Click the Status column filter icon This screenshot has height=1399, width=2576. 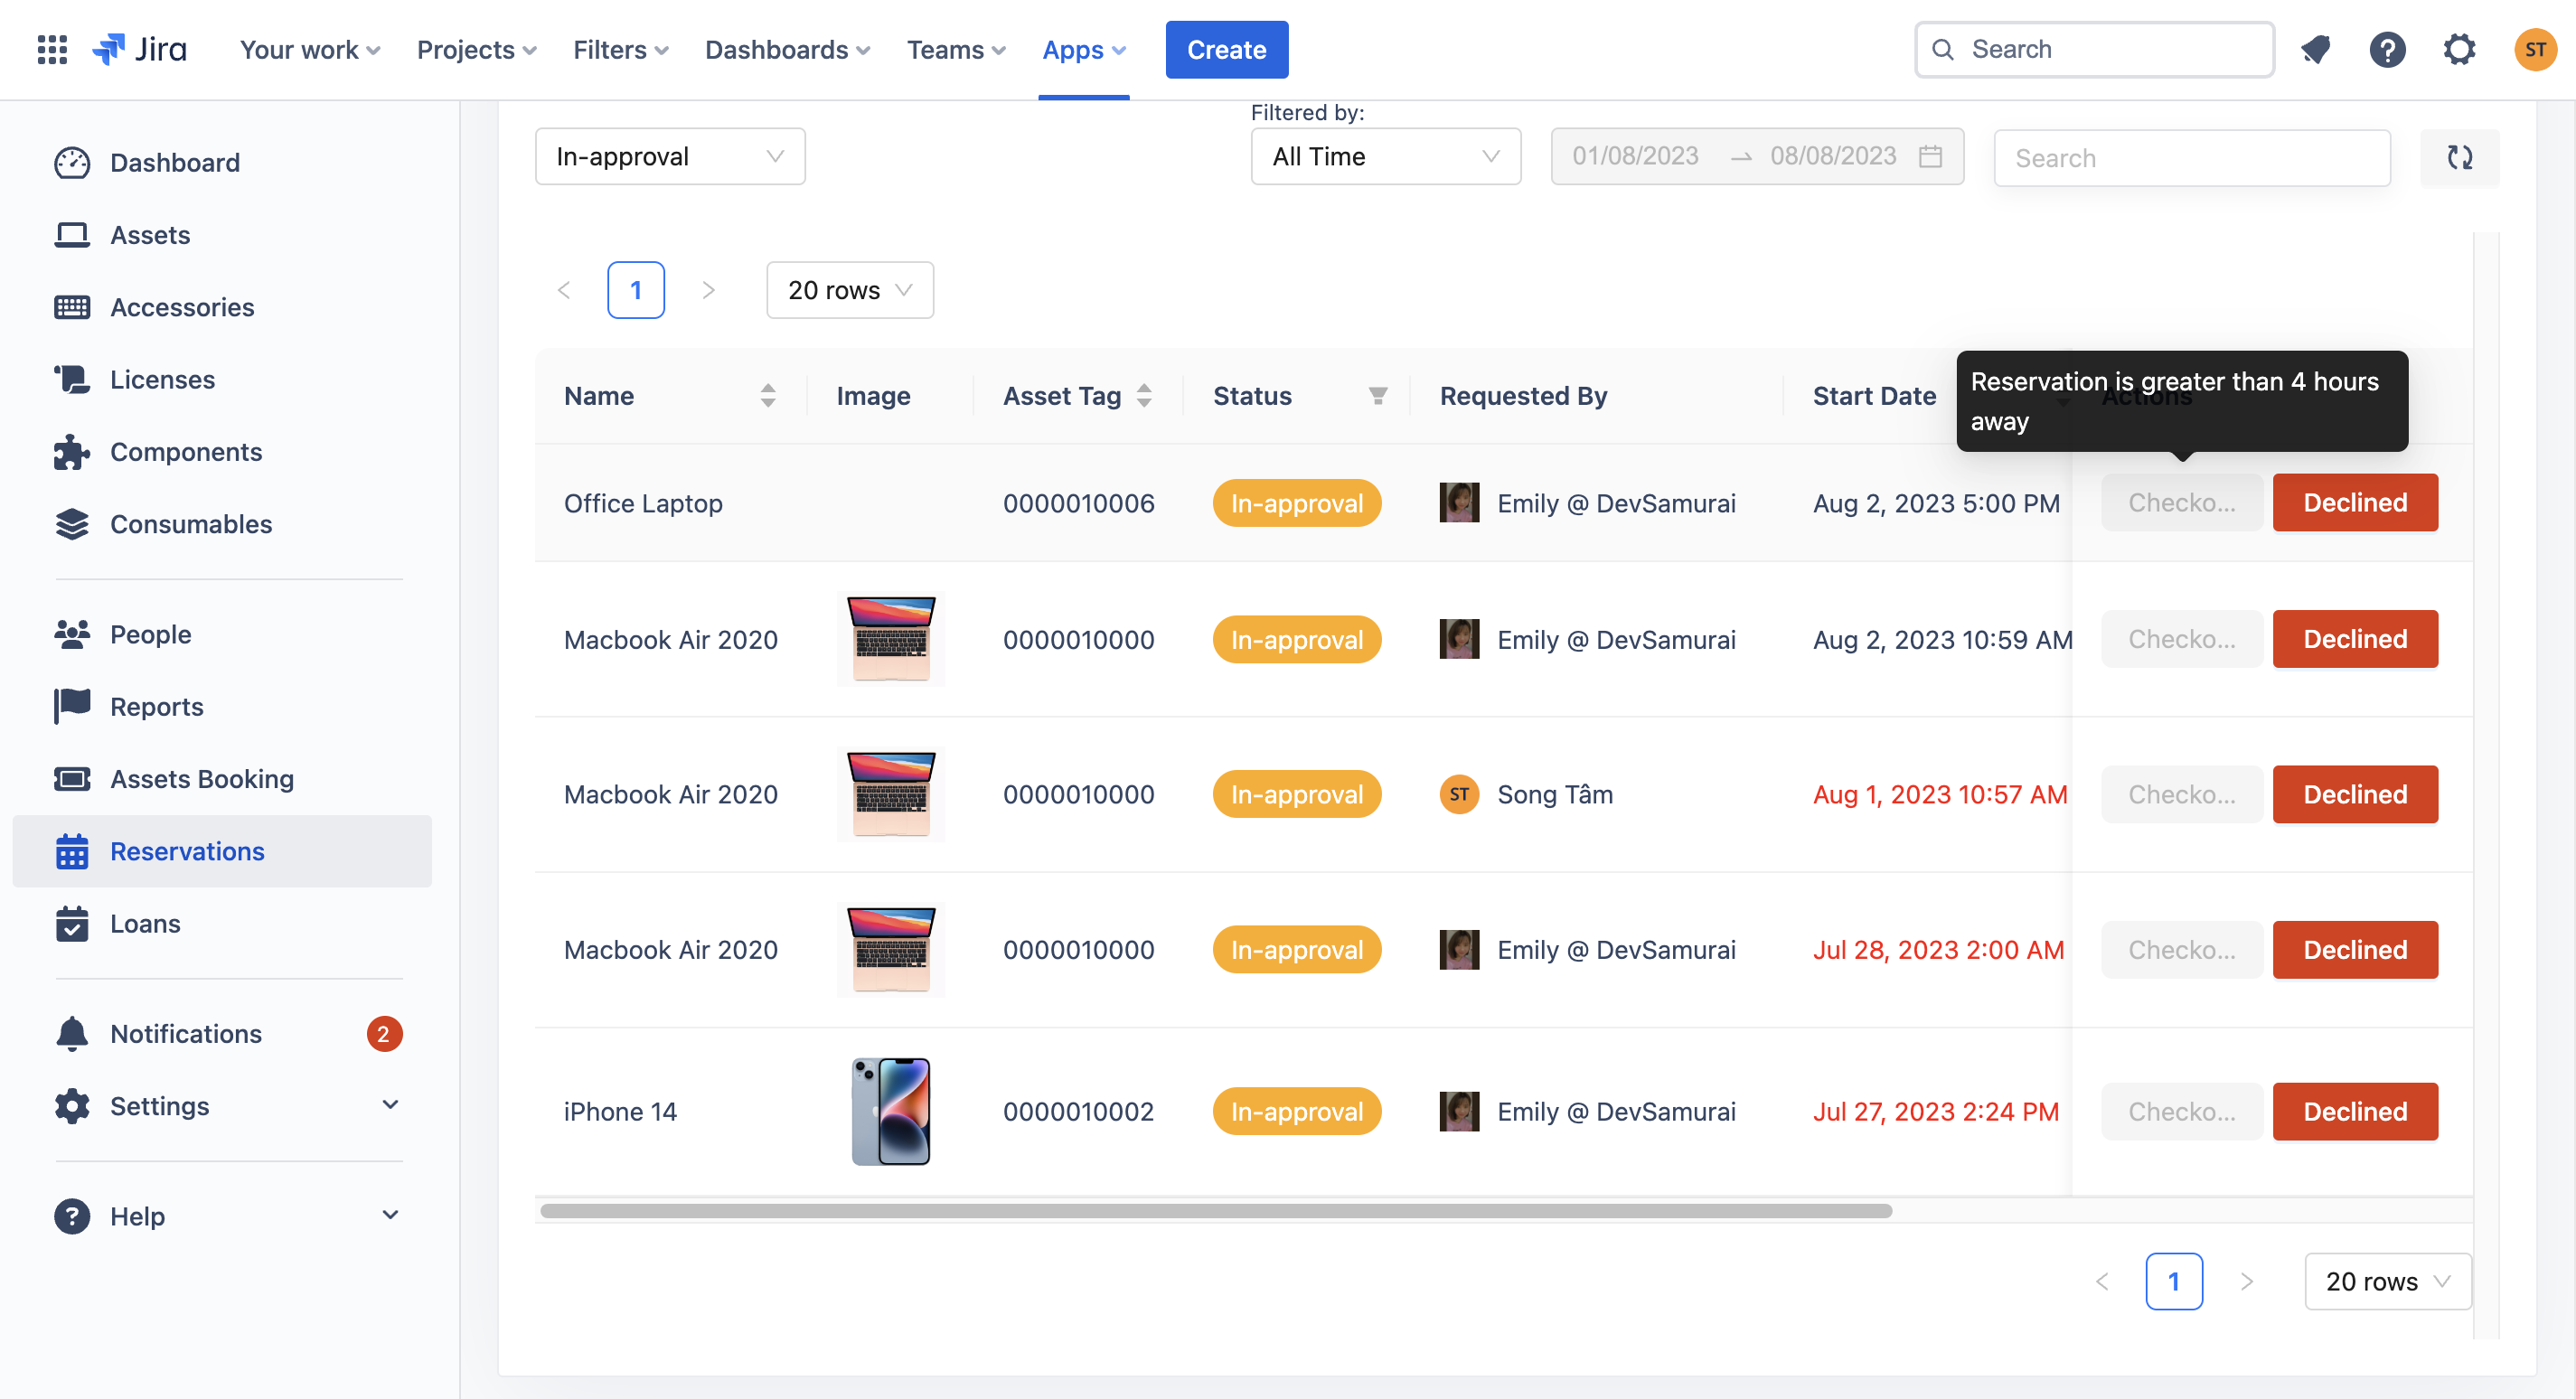pos(1377,396)
